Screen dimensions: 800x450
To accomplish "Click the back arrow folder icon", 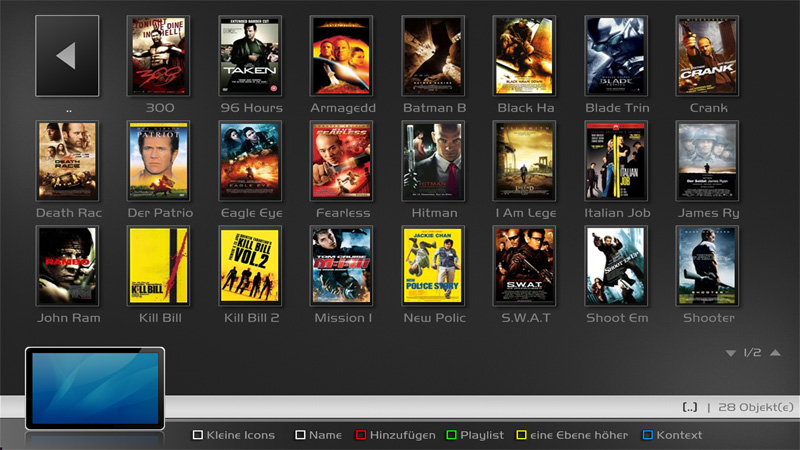I will point(67,55).
